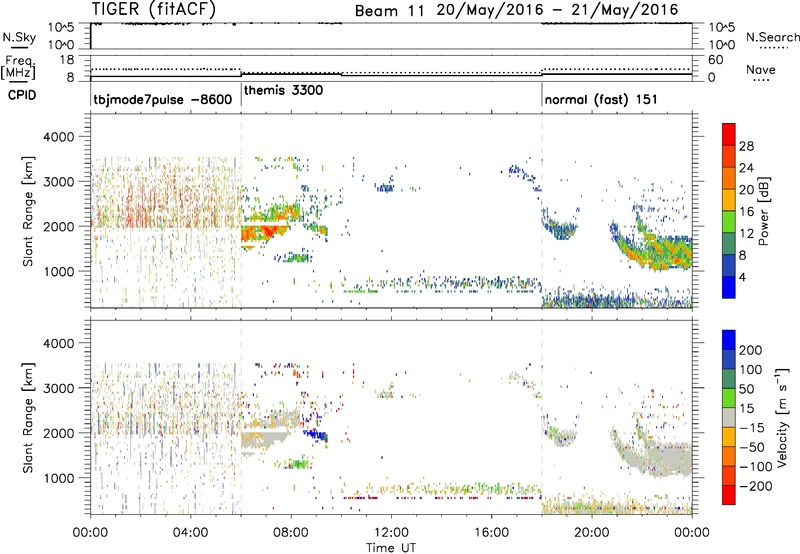
Task: Click the '16:00' time tick label
Action: coord(492,533)
